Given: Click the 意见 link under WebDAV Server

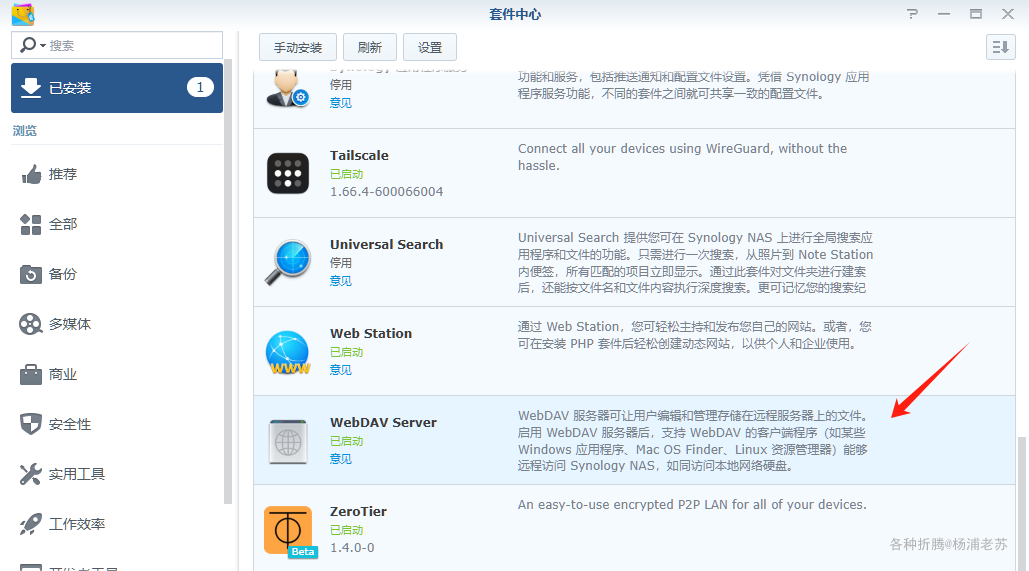Looking at the screenshot, I should click(x=341, y=459).
